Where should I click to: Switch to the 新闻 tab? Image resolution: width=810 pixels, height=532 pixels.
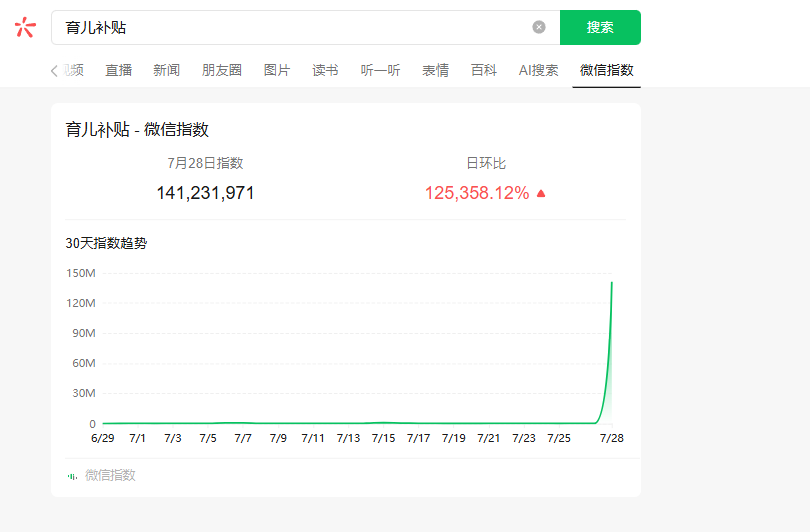point(166,70)
